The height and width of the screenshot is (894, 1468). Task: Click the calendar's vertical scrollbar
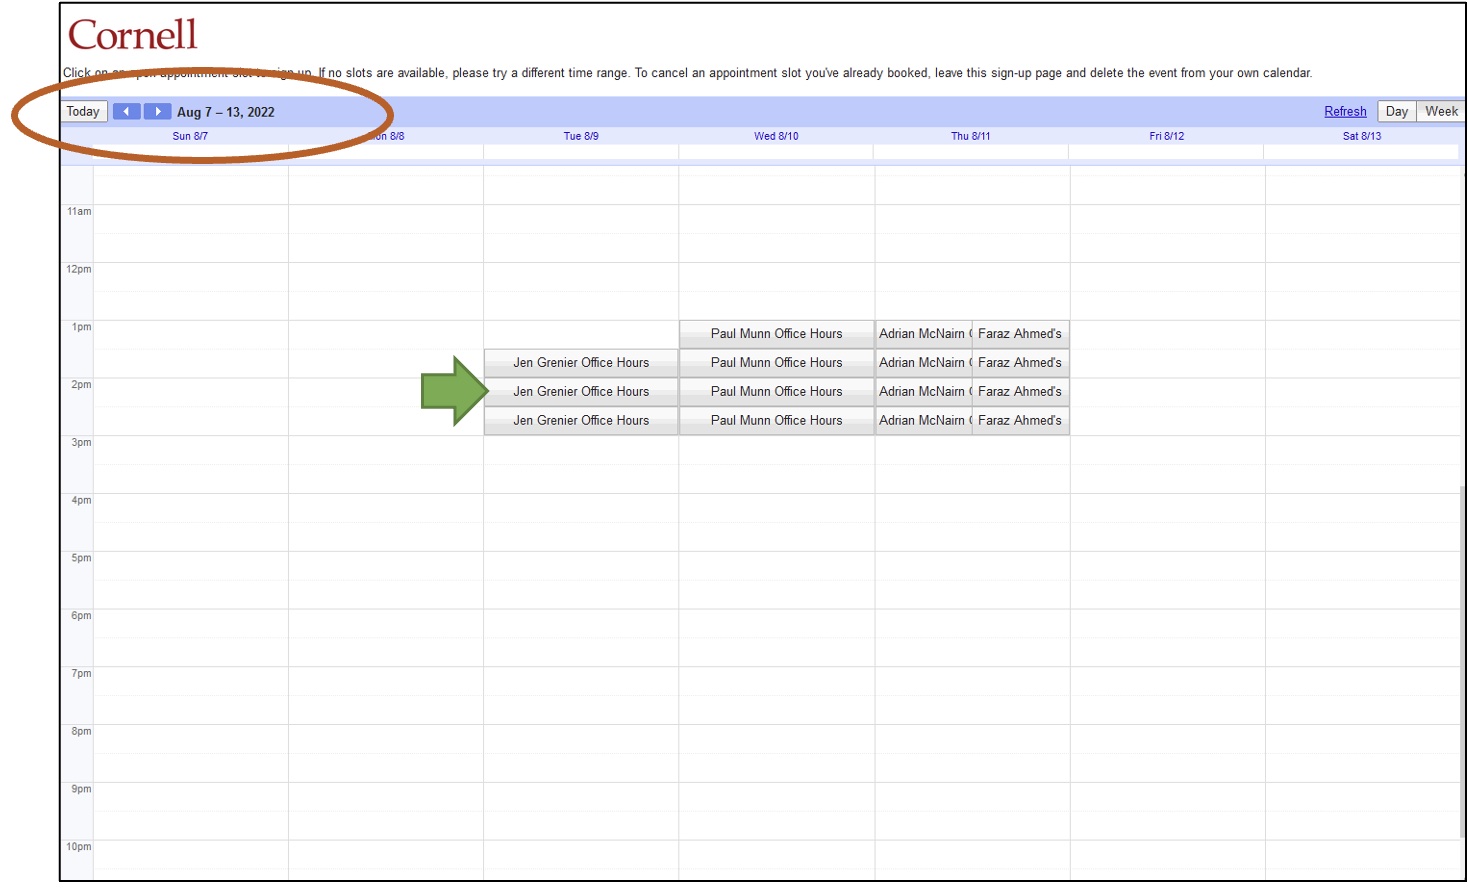click(x=1461, y=660)
